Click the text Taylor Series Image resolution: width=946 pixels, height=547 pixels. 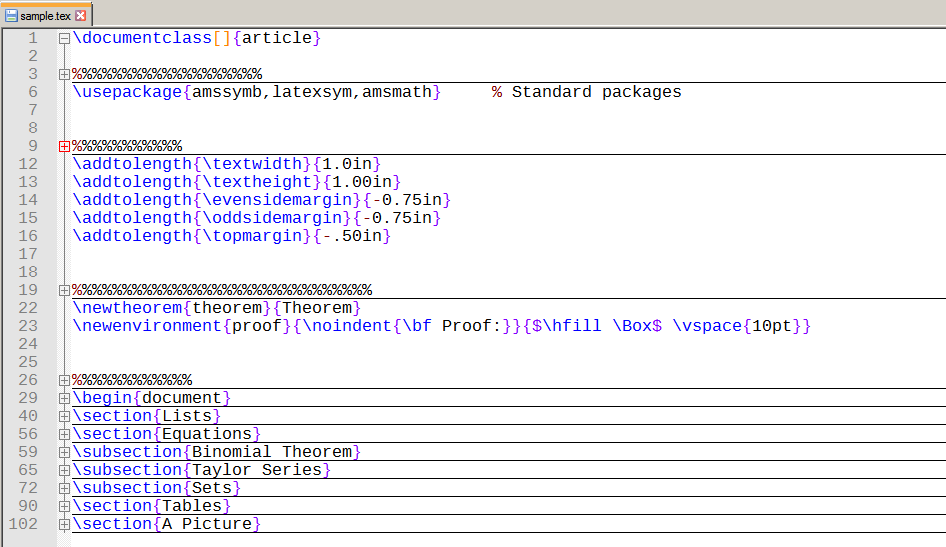(257, 470)
